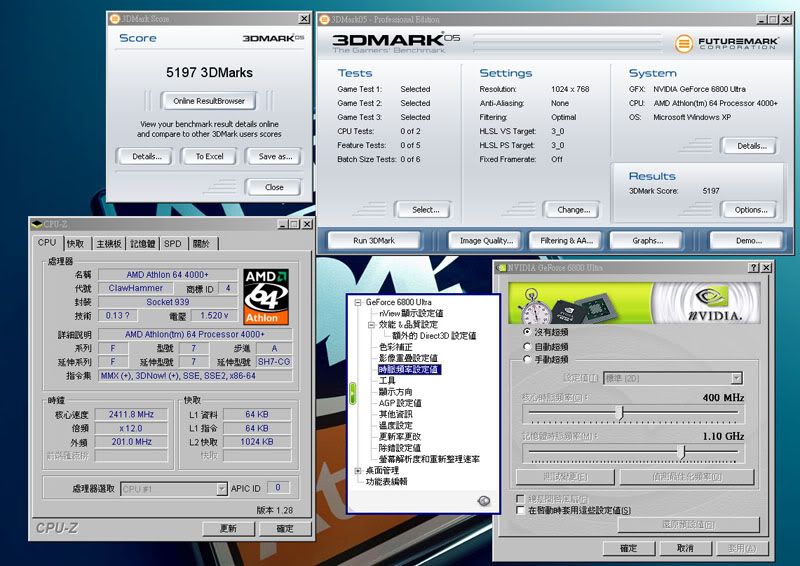Click 取消 in the NVIDIA dialog
The height and width of the screenshot is (566, 800).
click(685, 548)
